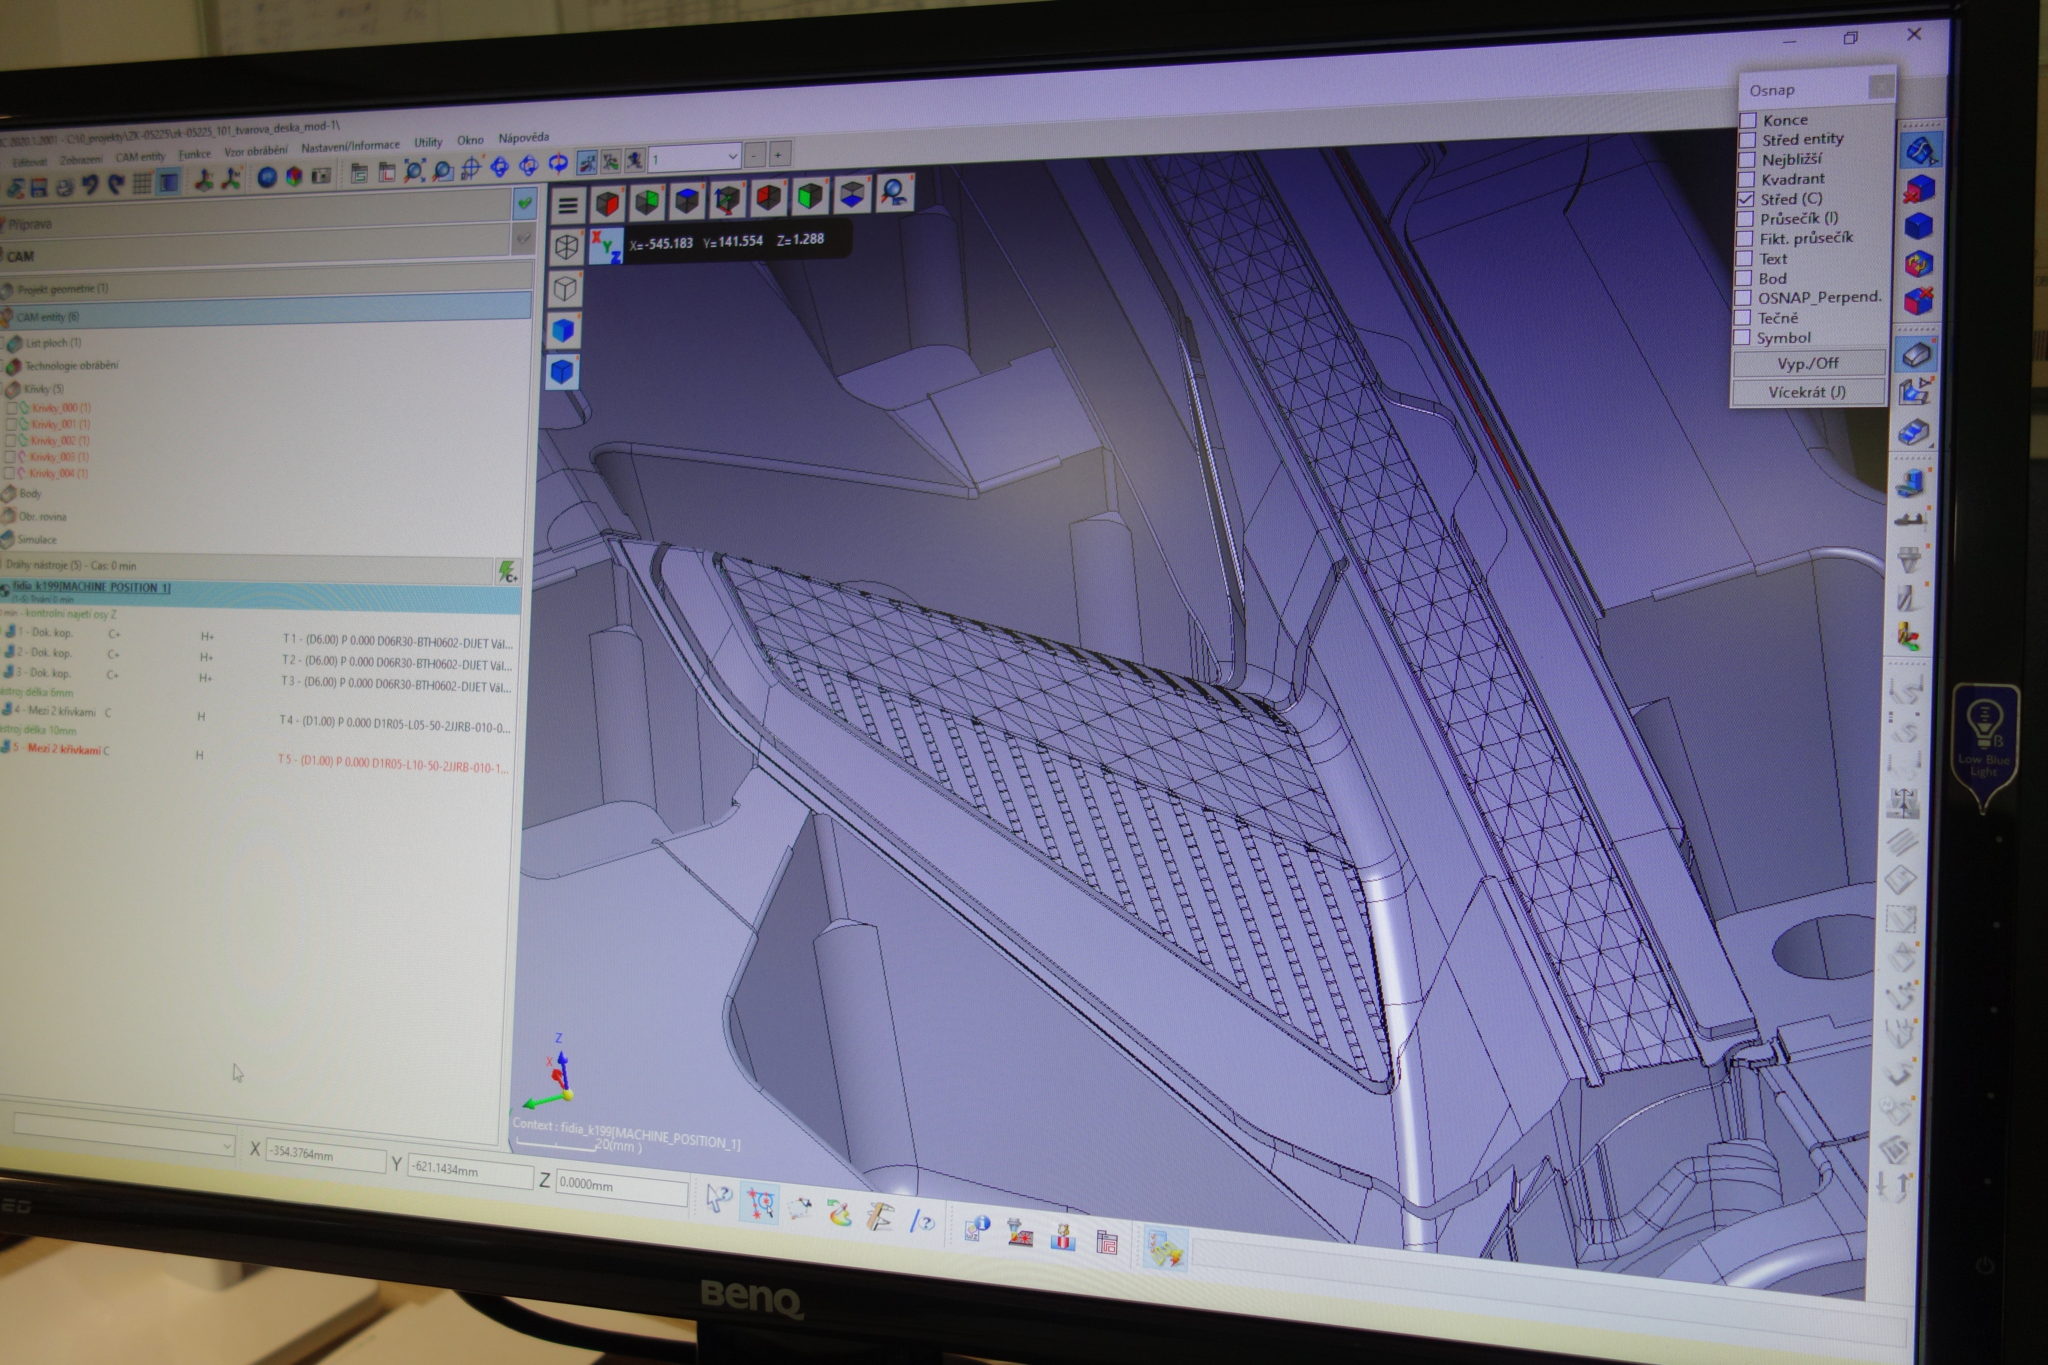
Task: Click the Y coordinate input field
Action: point(469,1171)
